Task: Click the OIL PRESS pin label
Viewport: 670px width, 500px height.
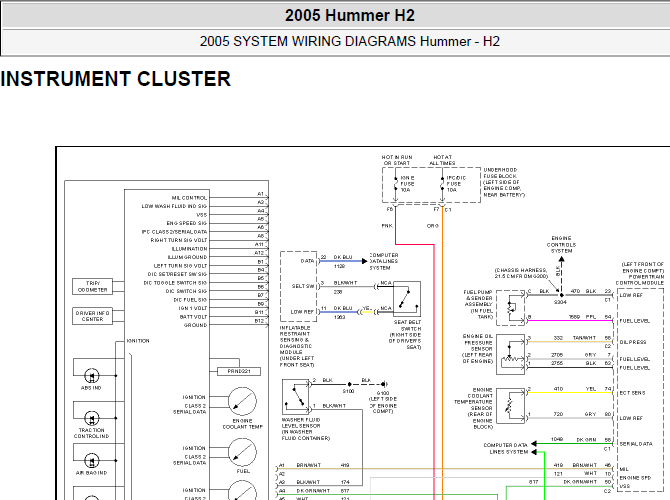Action: coord(633,342)
